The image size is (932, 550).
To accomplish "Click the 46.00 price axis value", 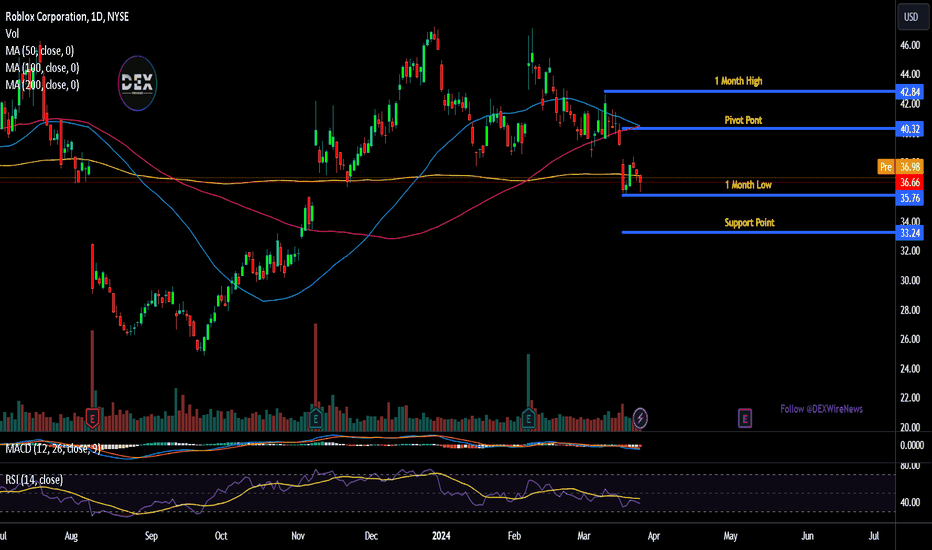I will pos(910,45).
